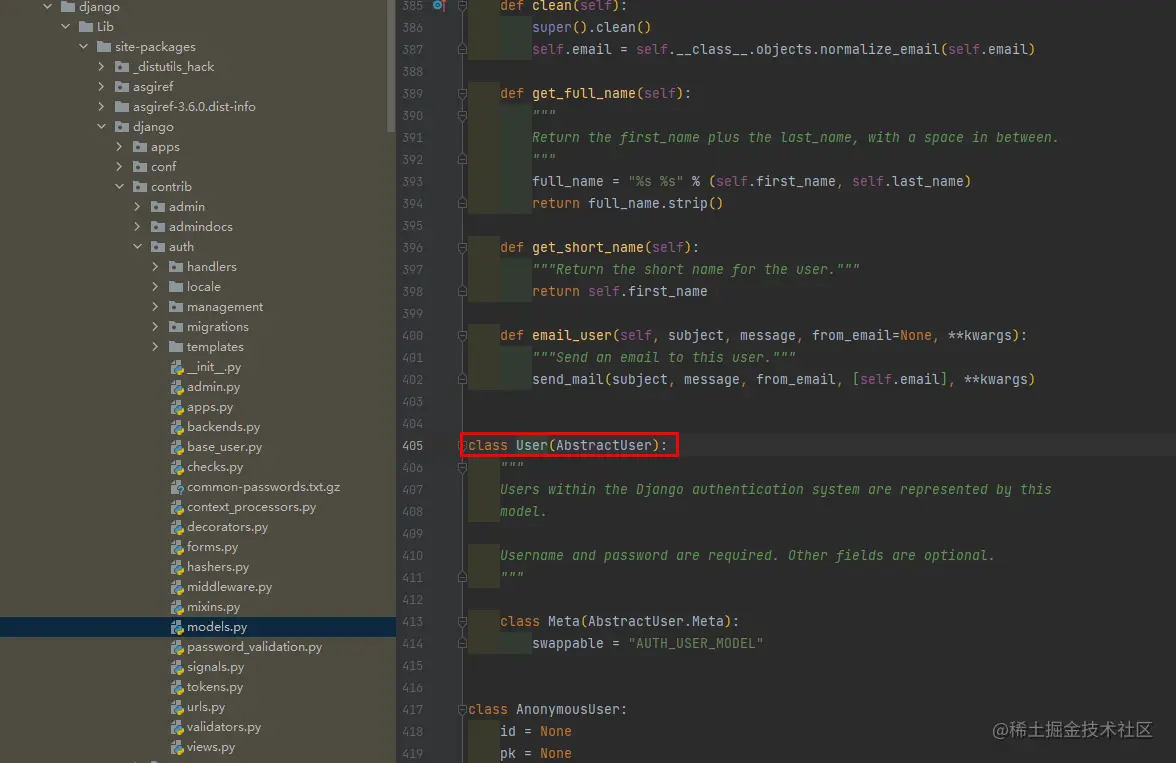The height and width of the screenshot is (763, 1176).
Task: Open urls.py file
Action: 206,707
